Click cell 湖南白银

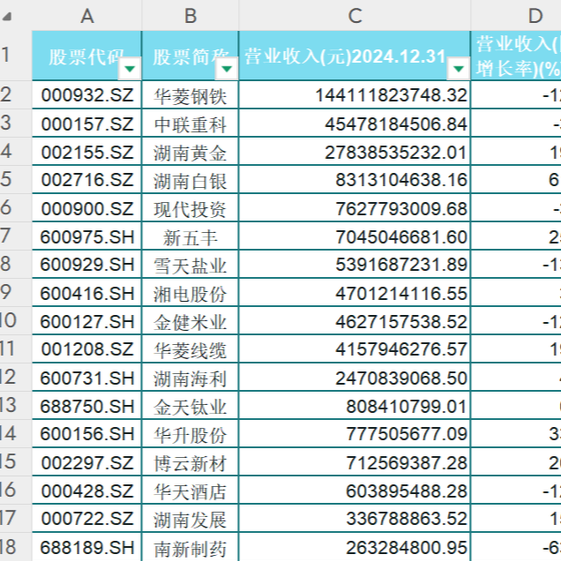190,180
